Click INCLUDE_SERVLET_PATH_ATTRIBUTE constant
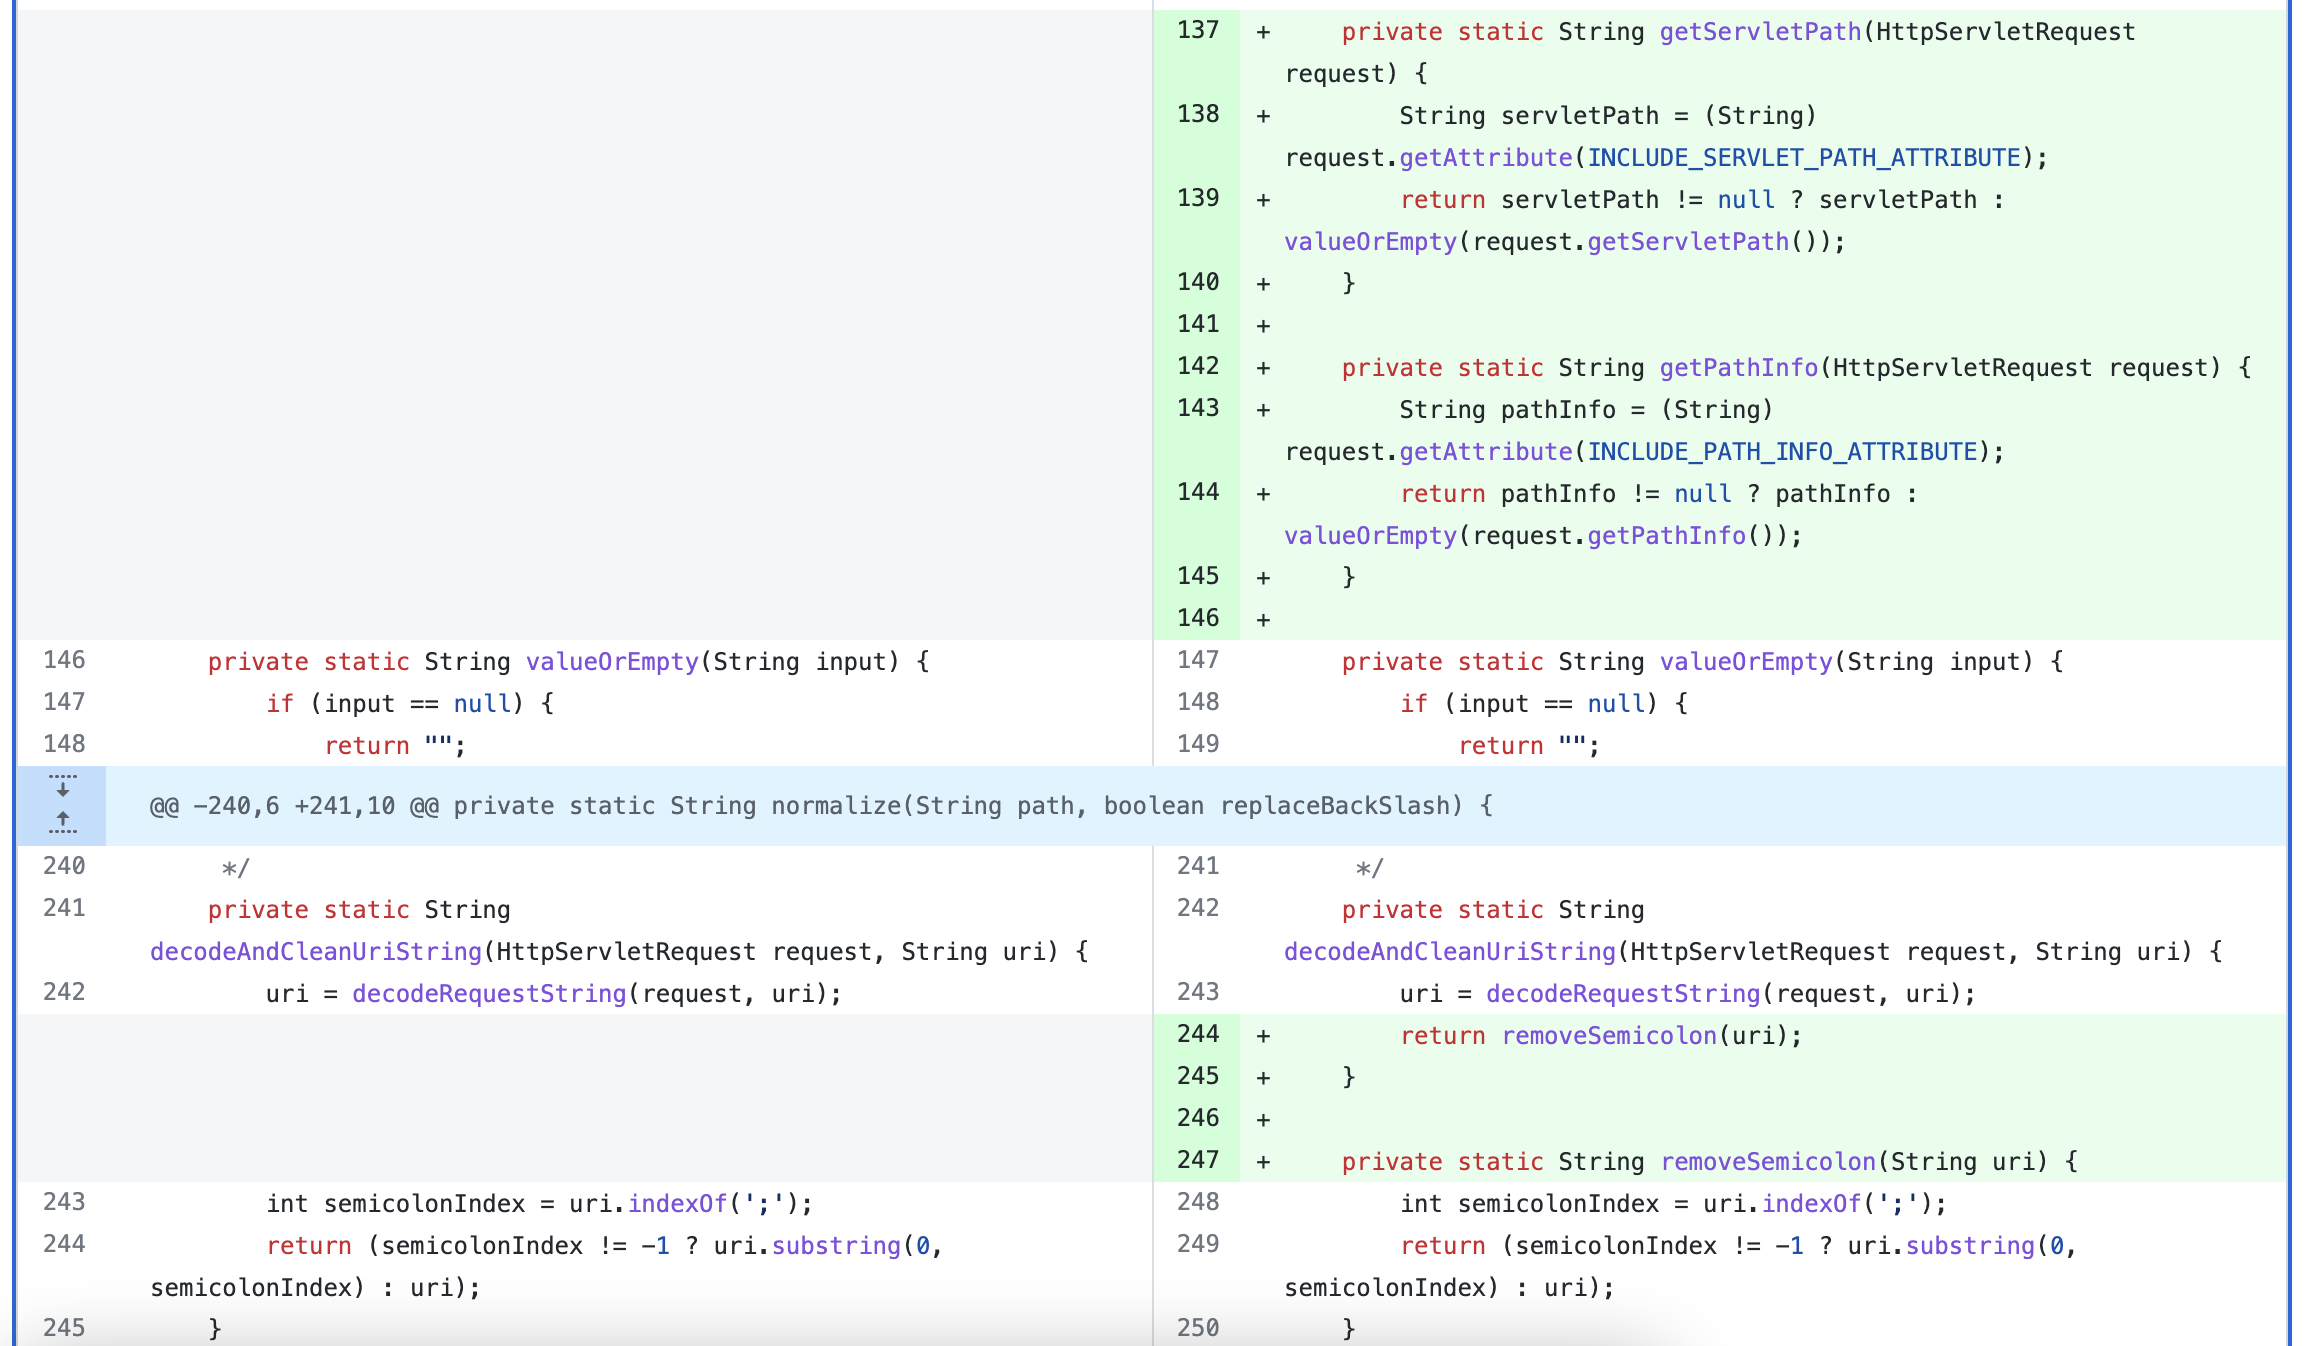This screenshot has height=1346, width=2304. click(1804, 158)
